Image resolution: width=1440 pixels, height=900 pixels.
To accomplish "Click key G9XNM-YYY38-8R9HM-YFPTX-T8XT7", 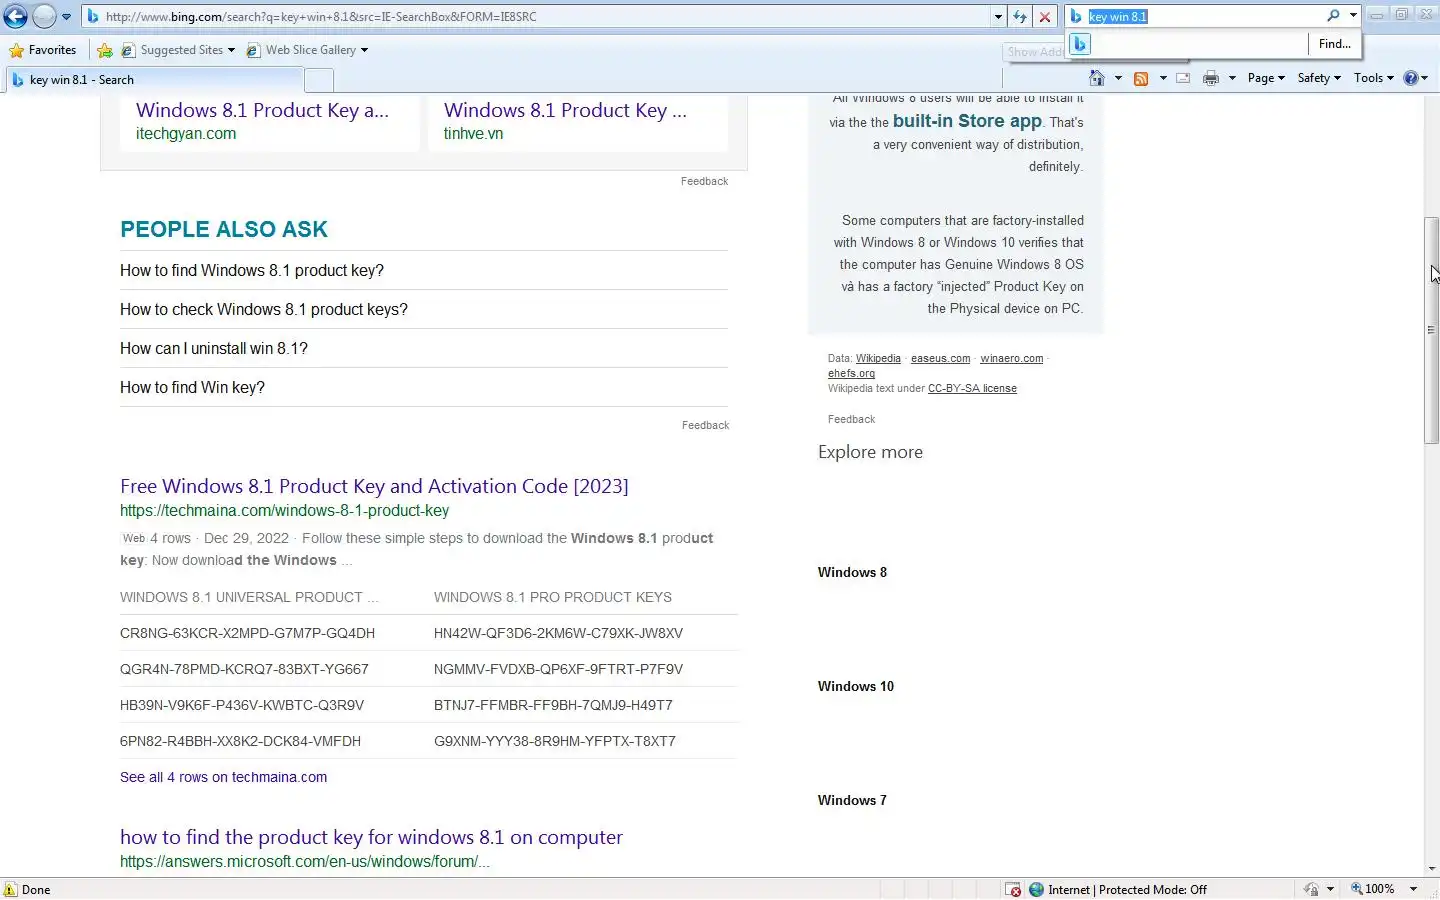I will [554, 741].
